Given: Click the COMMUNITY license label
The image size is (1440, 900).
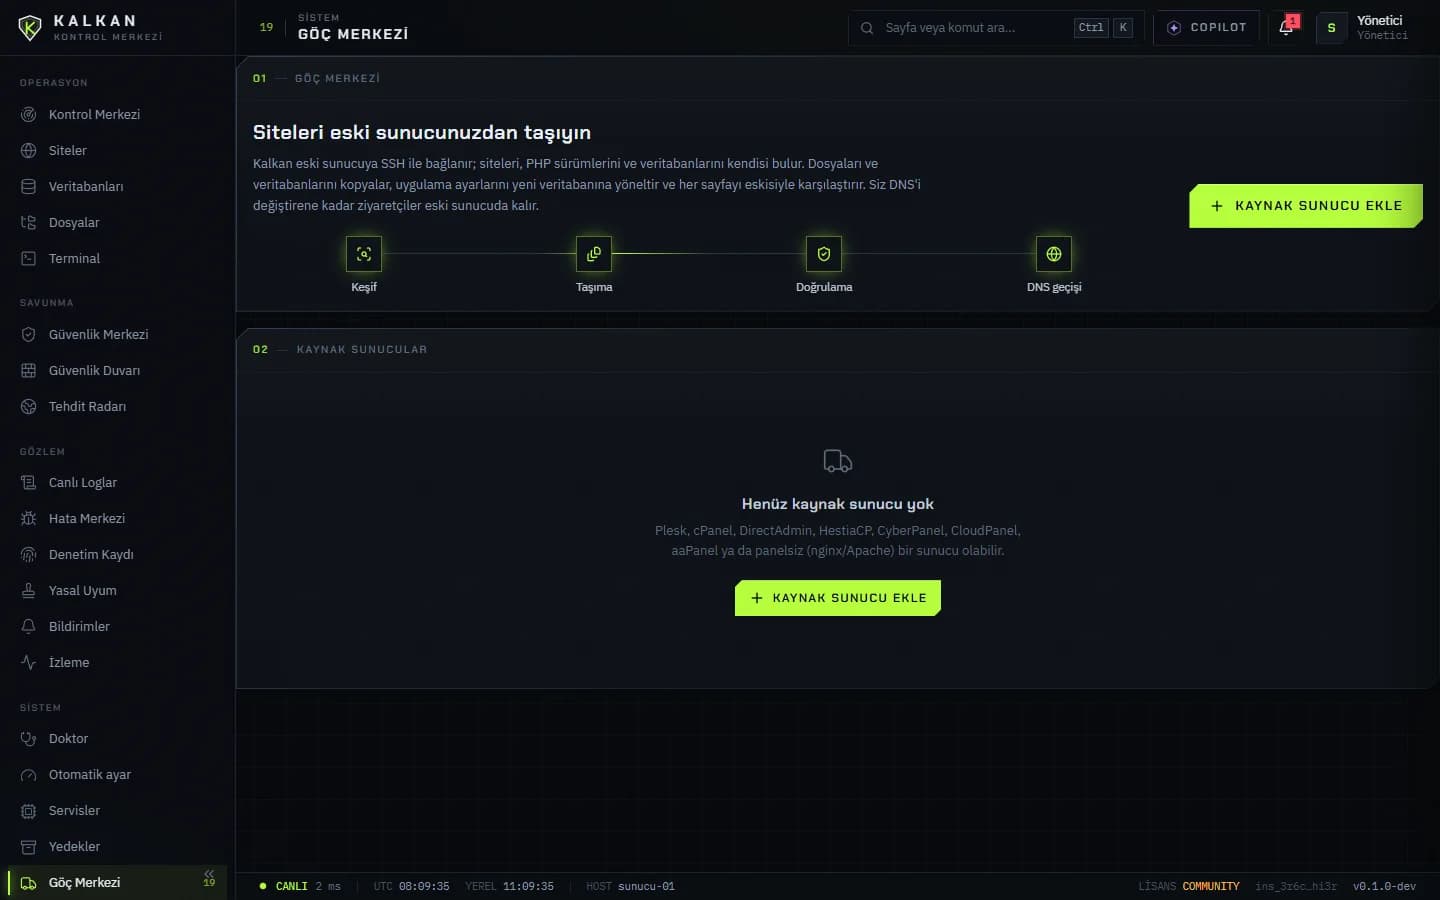Looking at the screenshot, I should 1211,887.
